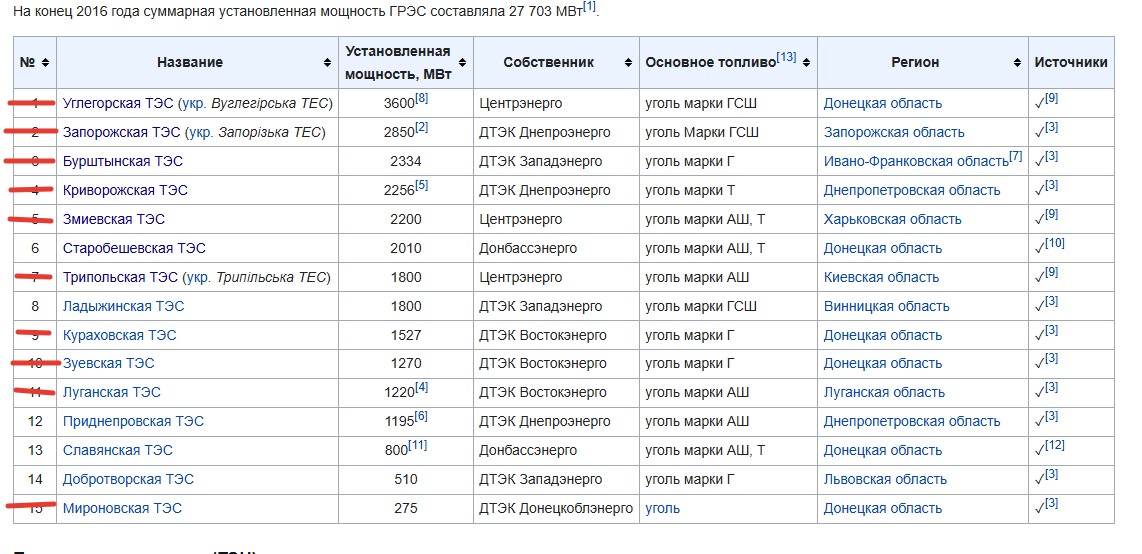The width and height of the screenshot is (1142, 554).
Task: Open Приднепровская ТЭС link
Action: (133, 422)
